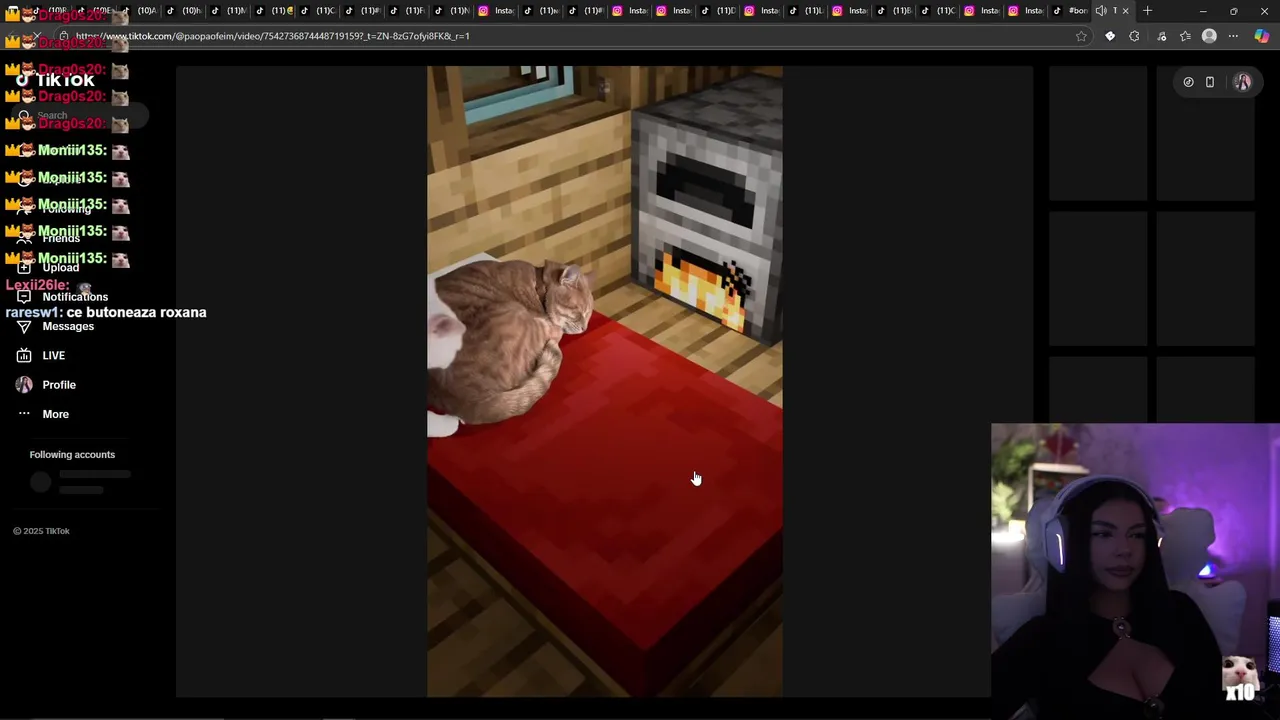Click the TikTok search field
Screen dimensions: 1280x720
[x=80, y=115]
